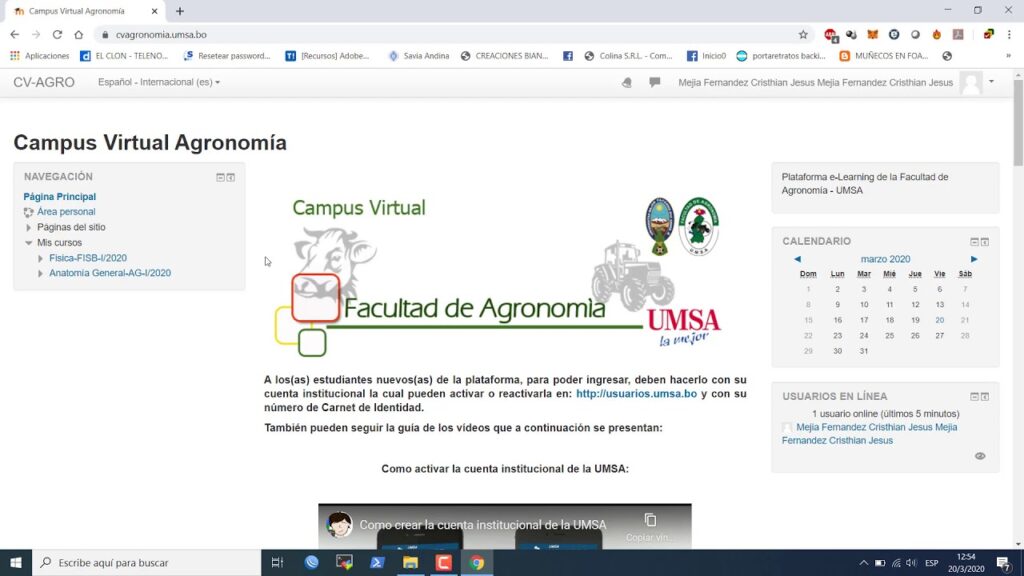Open the Colina S.R.L. bookmark
This screenshot has width=1024, height=576.
point(628,56)
